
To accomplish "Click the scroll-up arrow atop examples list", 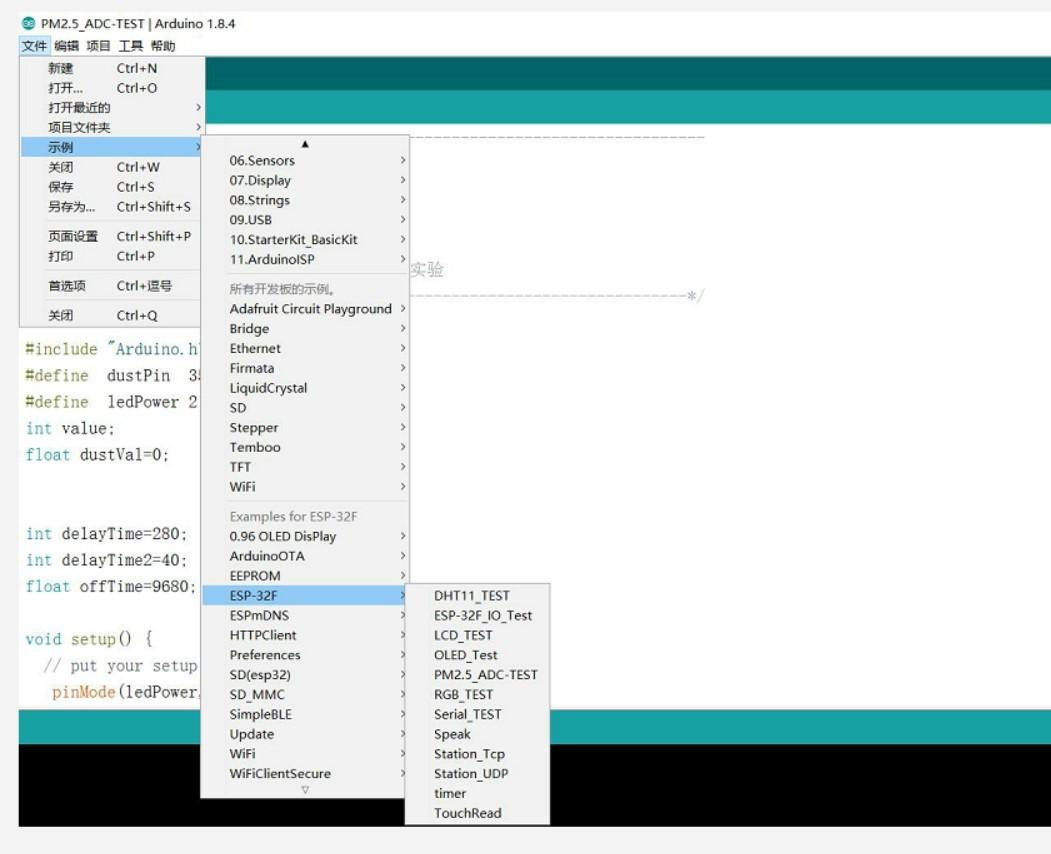I will [x=305, y=143].
